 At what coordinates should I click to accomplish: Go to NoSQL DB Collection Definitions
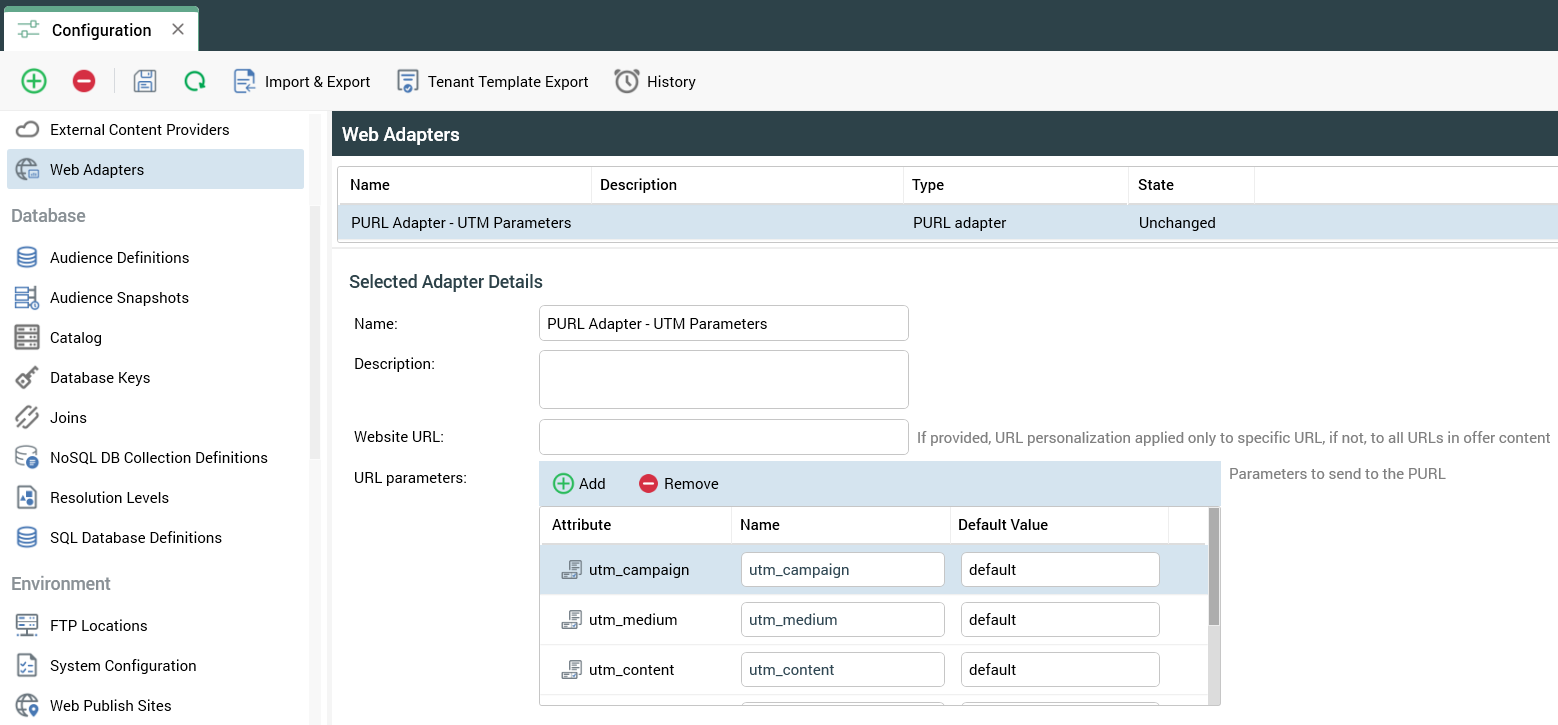[x=158, y=458]
